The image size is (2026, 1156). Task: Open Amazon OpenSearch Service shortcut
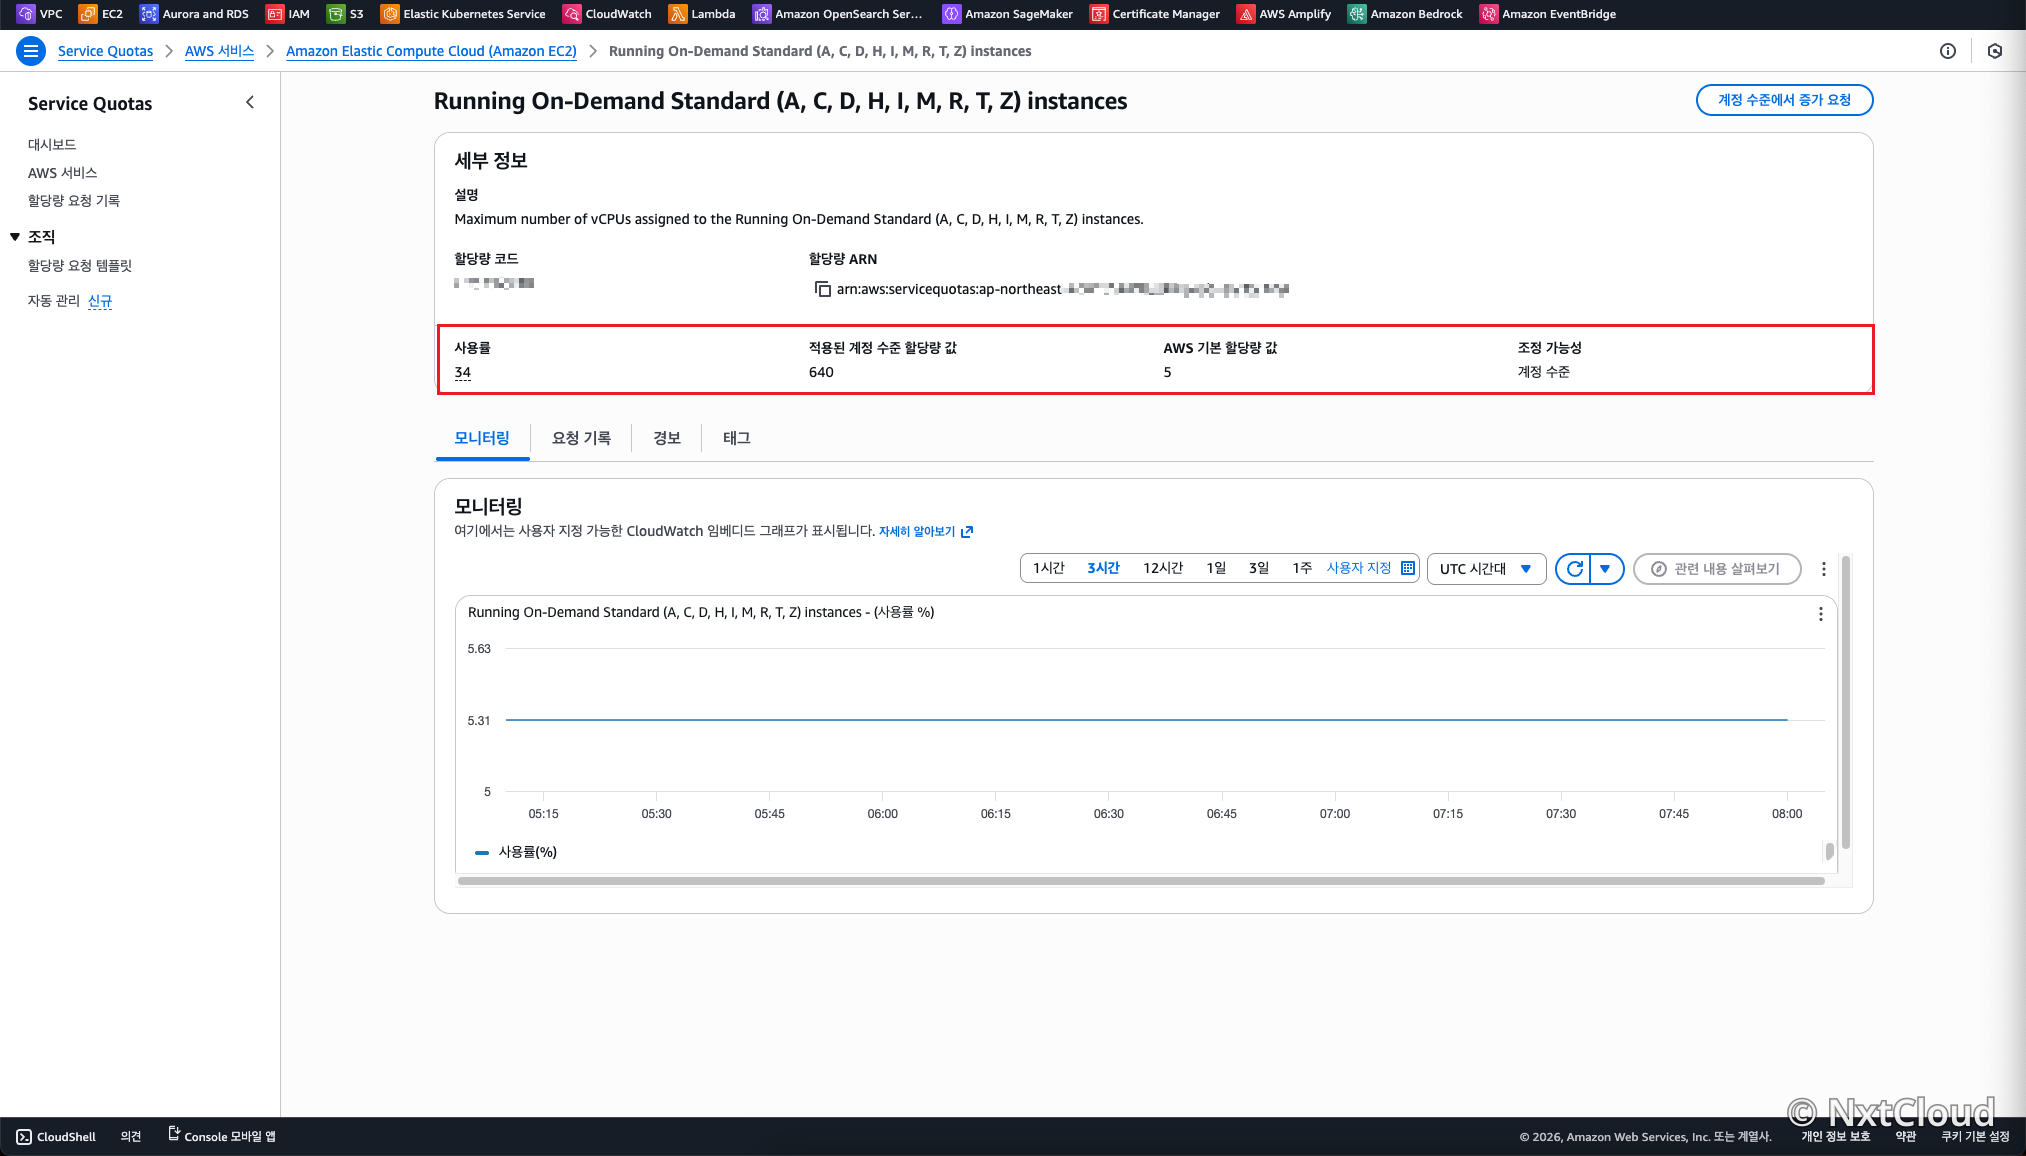coord(838,14)
